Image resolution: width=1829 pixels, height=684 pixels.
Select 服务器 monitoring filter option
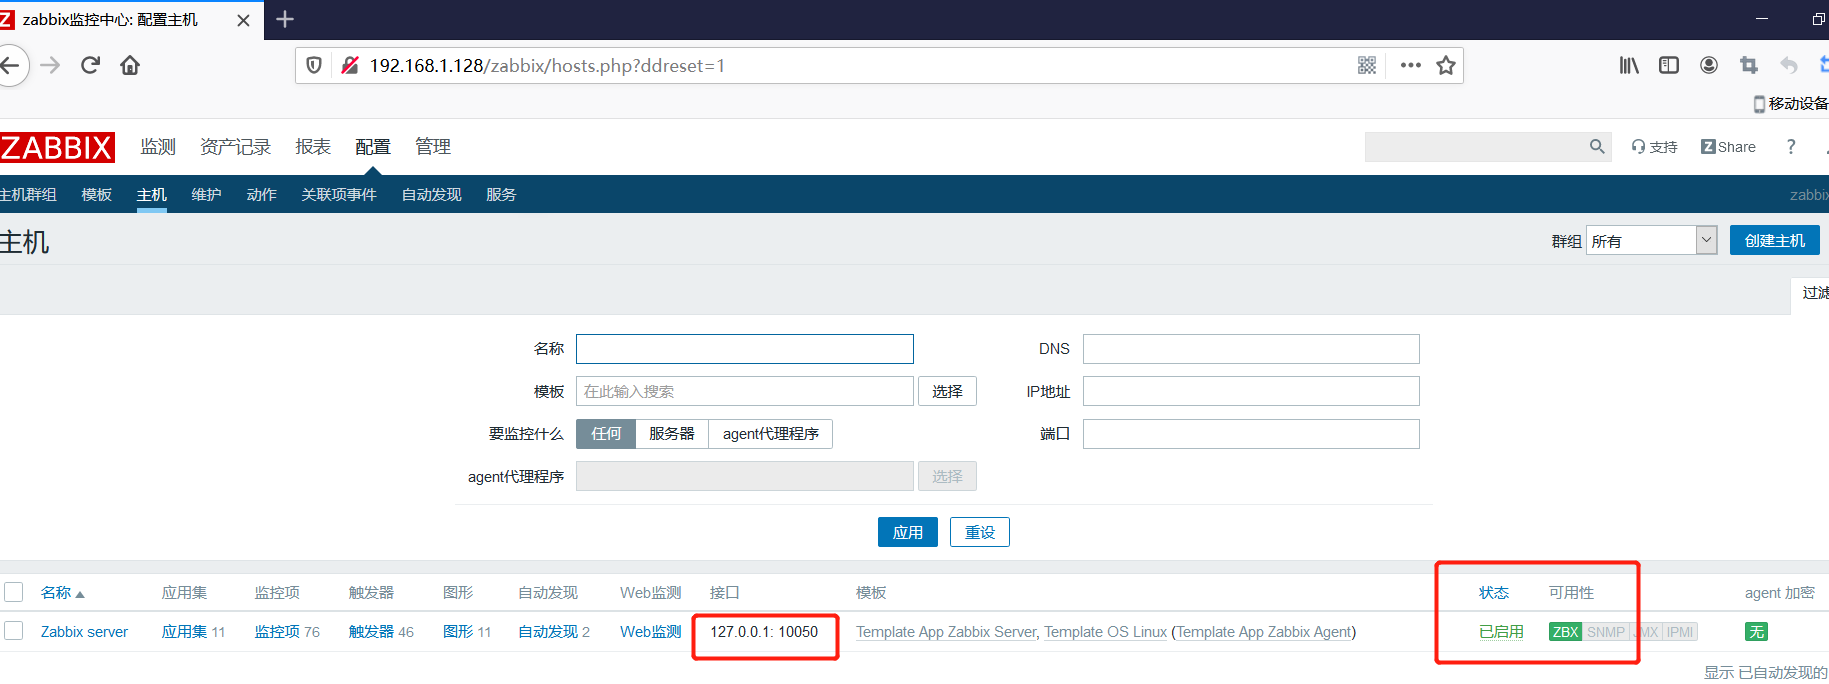pos(672,434)
